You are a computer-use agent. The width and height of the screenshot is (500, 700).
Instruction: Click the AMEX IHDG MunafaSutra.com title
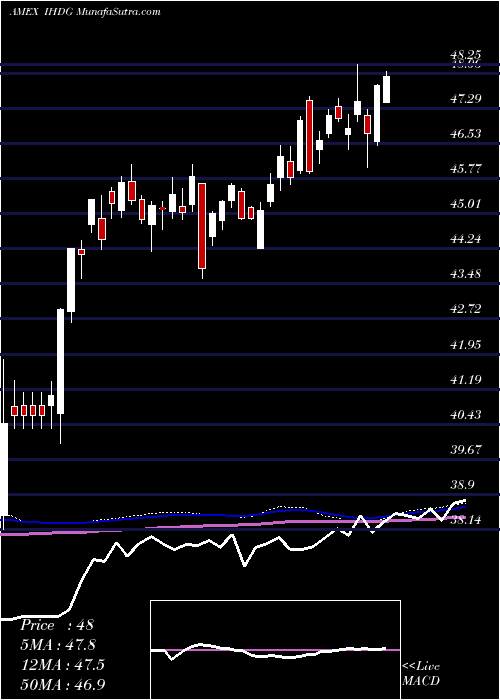coord(85,12)
